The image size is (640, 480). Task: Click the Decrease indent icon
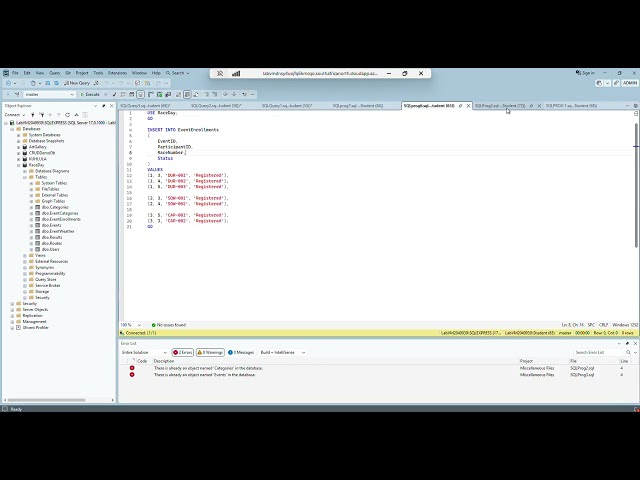click(225, 94)
